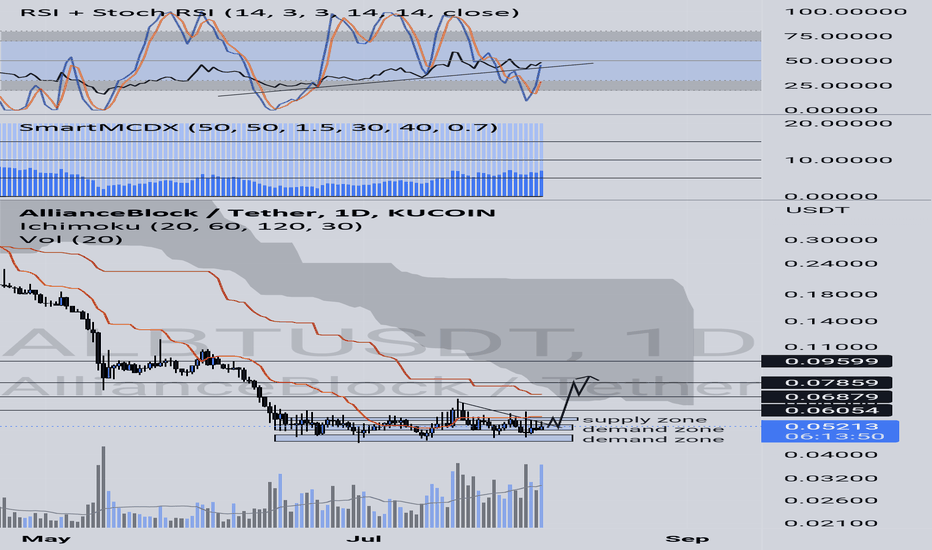Click the May label on time axis
The width and height of the screenshot is (932, 550).
[45, 539]
